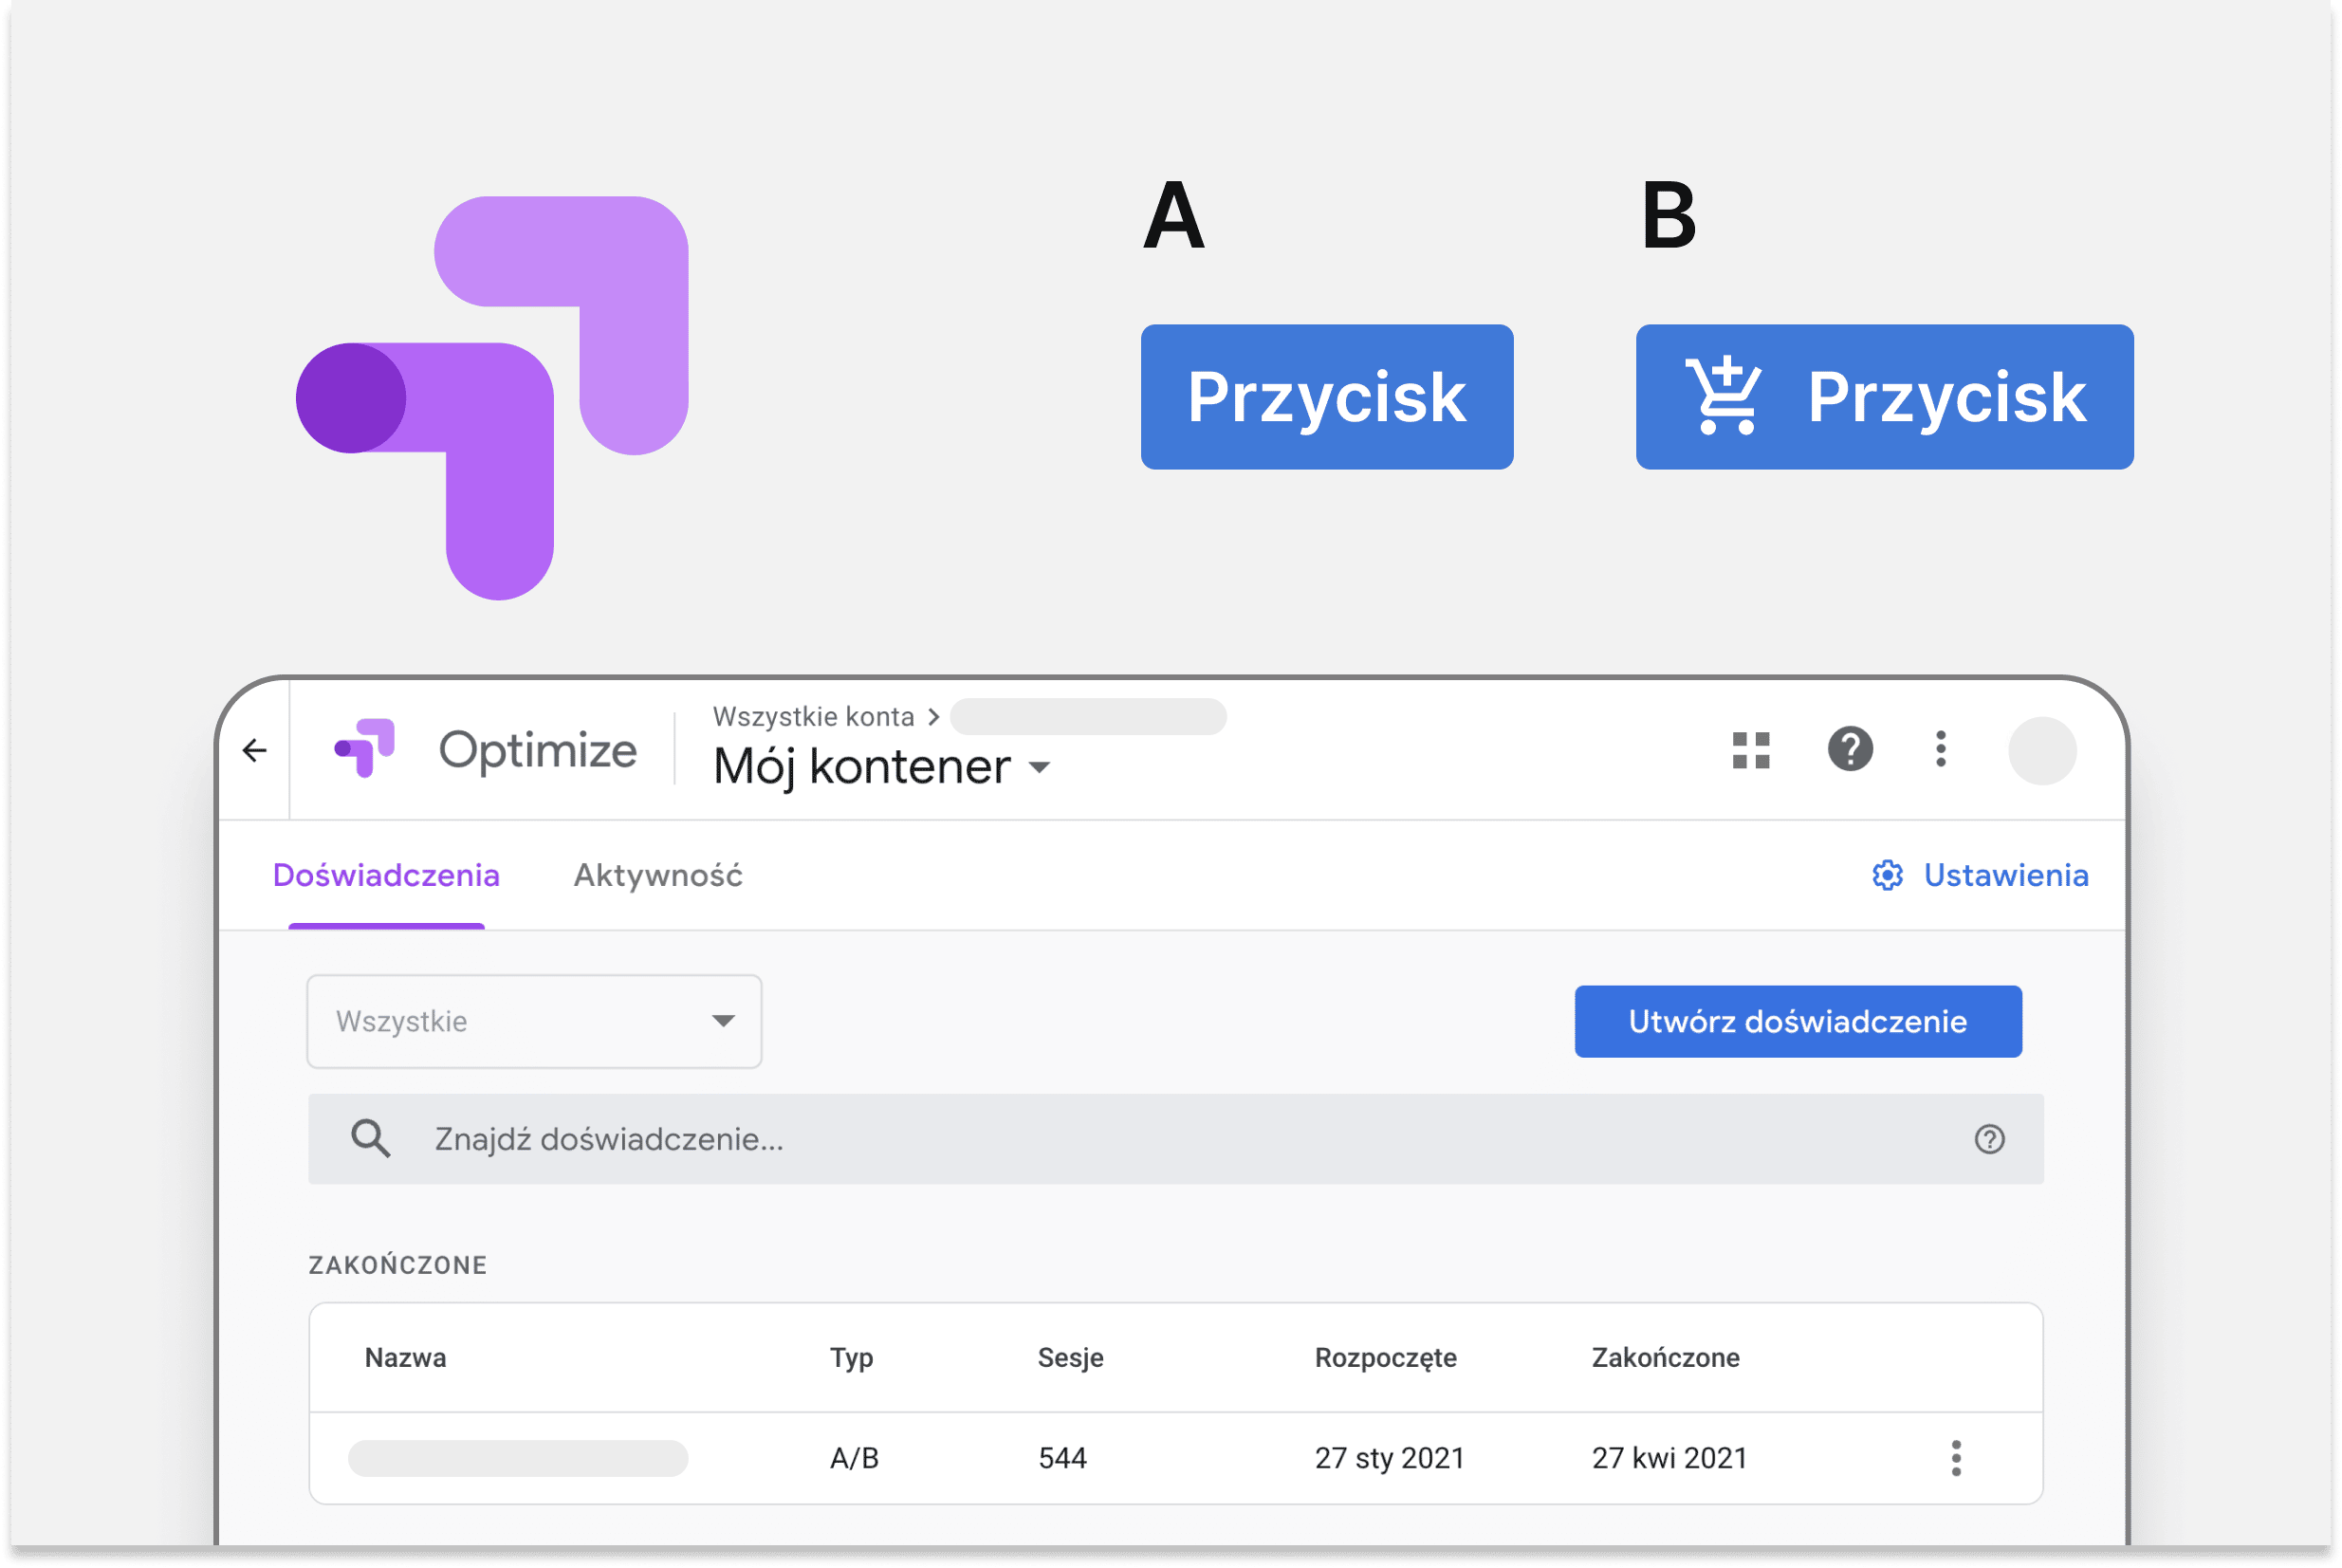This screenshot has width=2342, height=1568.
Task: Open the A/B experiment row options menu
Action: click(x=1956, y=1458)
